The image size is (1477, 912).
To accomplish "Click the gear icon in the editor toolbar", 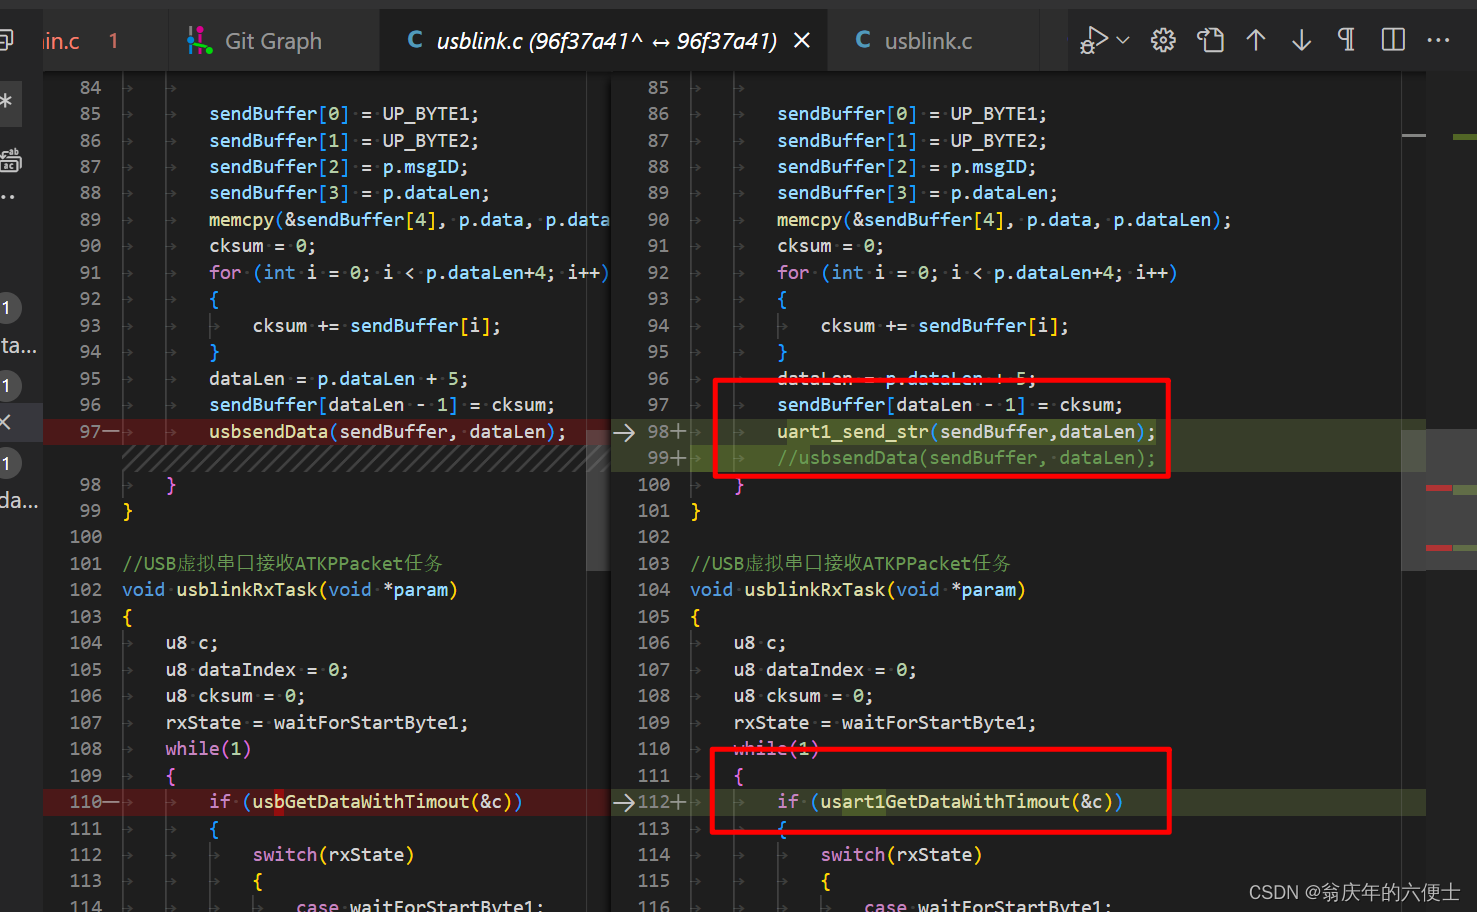I will tap(1163, 40).
